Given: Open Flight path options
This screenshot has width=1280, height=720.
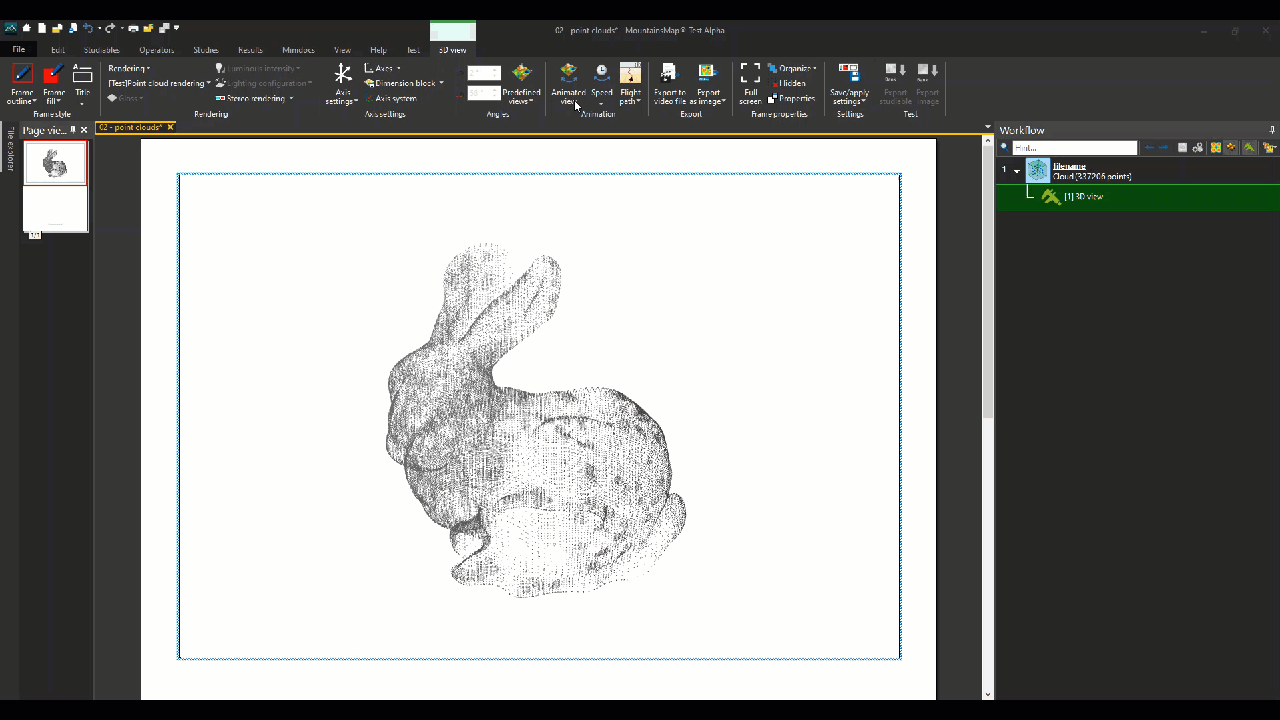Looking at the screenshot, I should (630, 85).
